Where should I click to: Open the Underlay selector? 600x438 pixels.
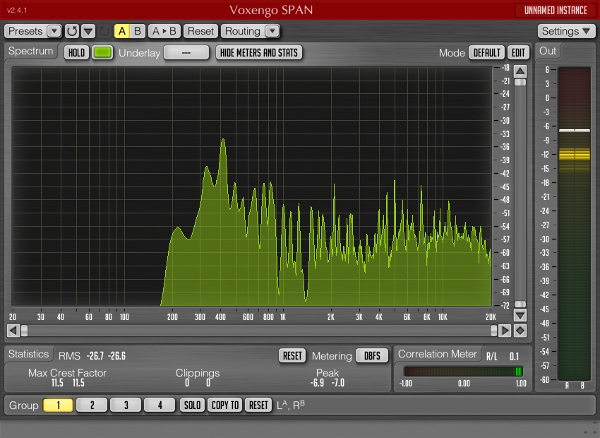(x=186, y=53)
